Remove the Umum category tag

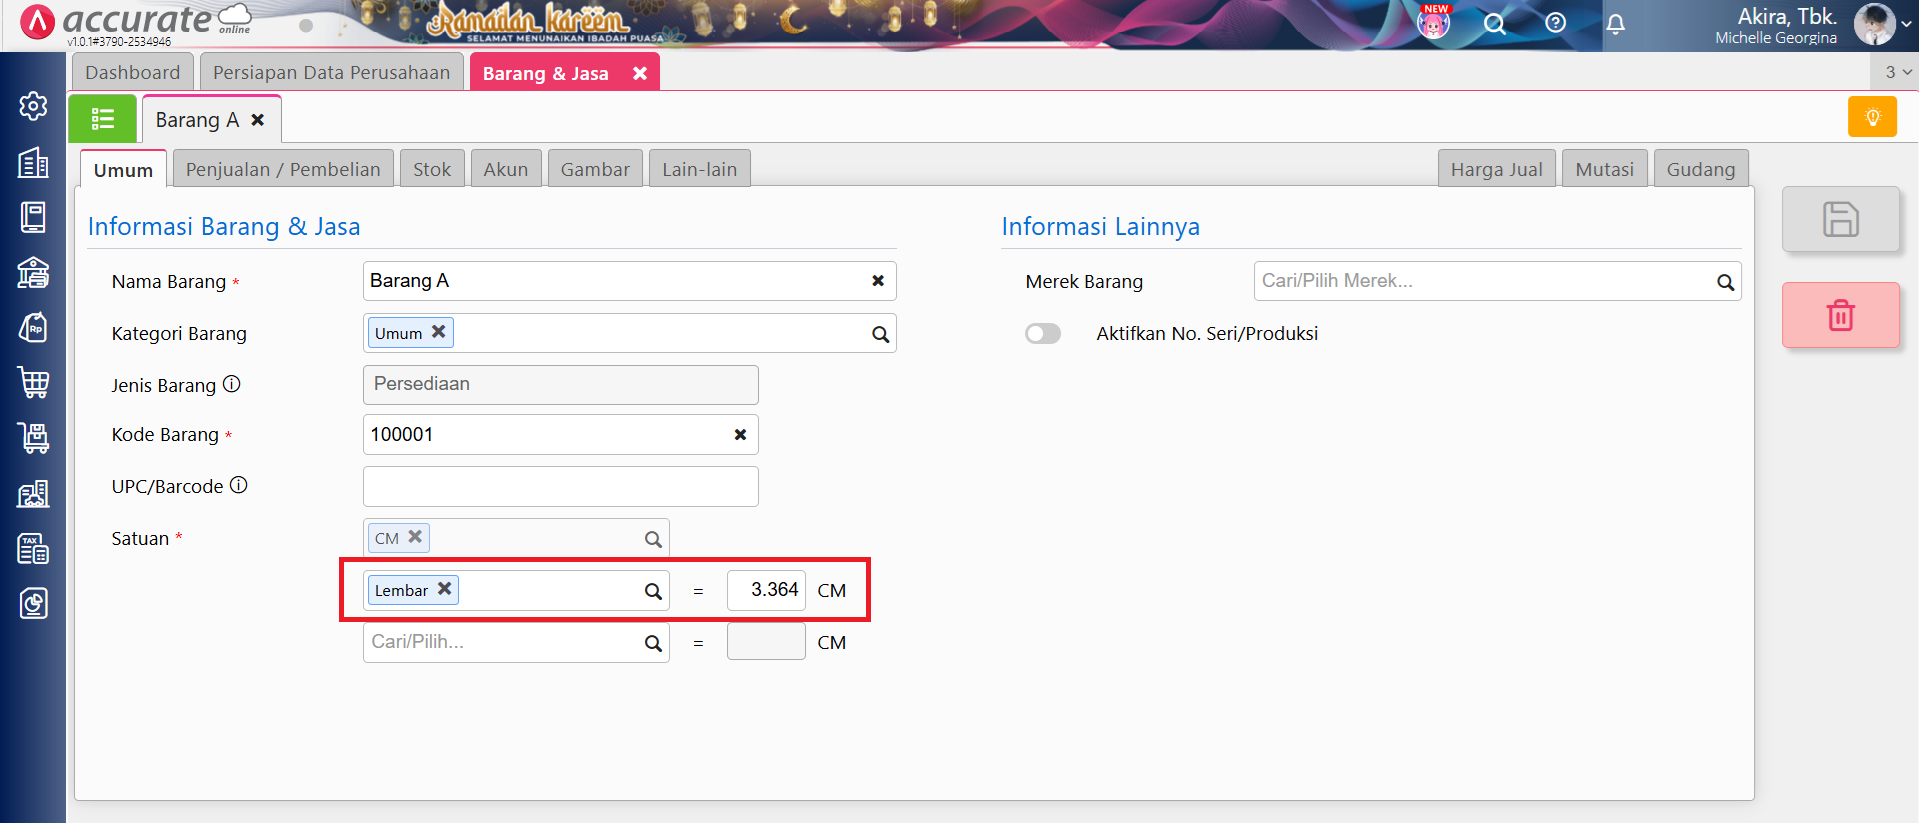click(x=438, y=332)
